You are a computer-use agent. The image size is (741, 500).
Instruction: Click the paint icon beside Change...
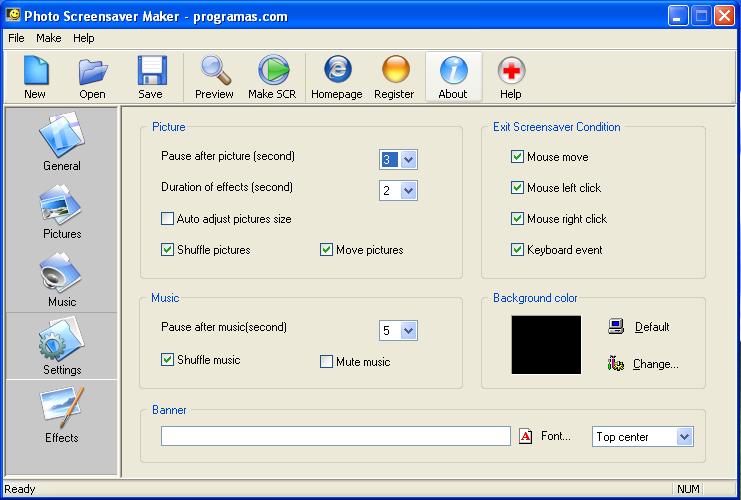615,363
